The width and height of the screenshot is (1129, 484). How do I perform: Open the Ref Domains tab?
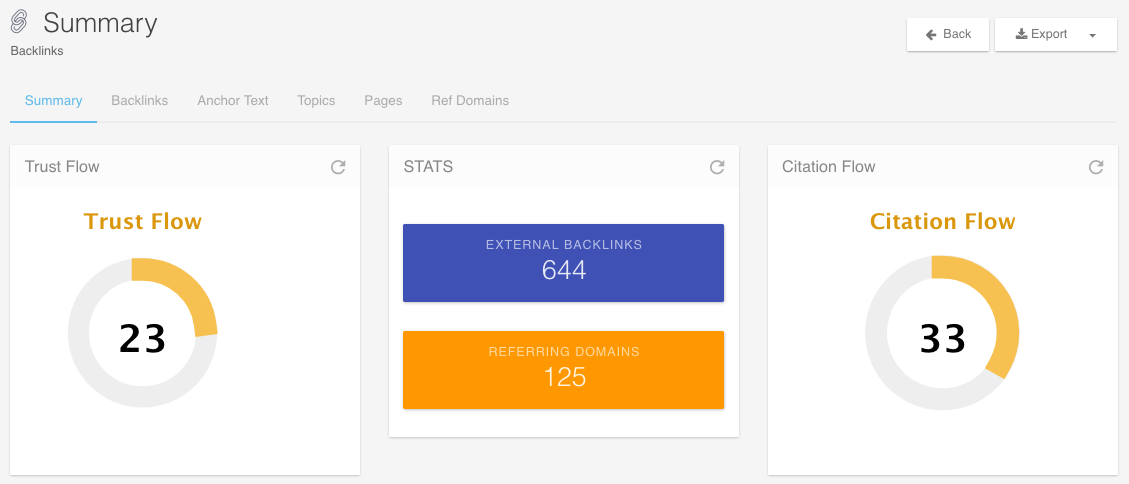(470, 101)
